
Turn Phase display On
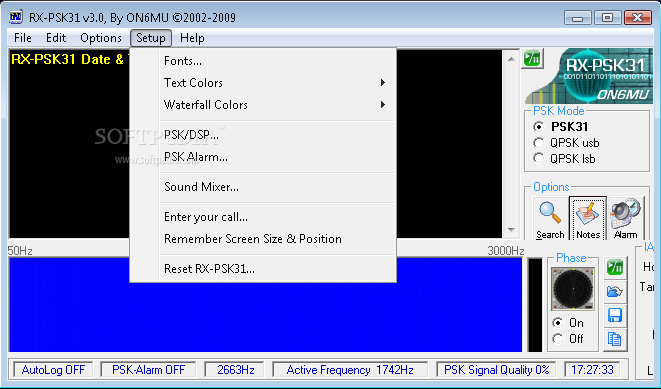click(x=557, y=323)
